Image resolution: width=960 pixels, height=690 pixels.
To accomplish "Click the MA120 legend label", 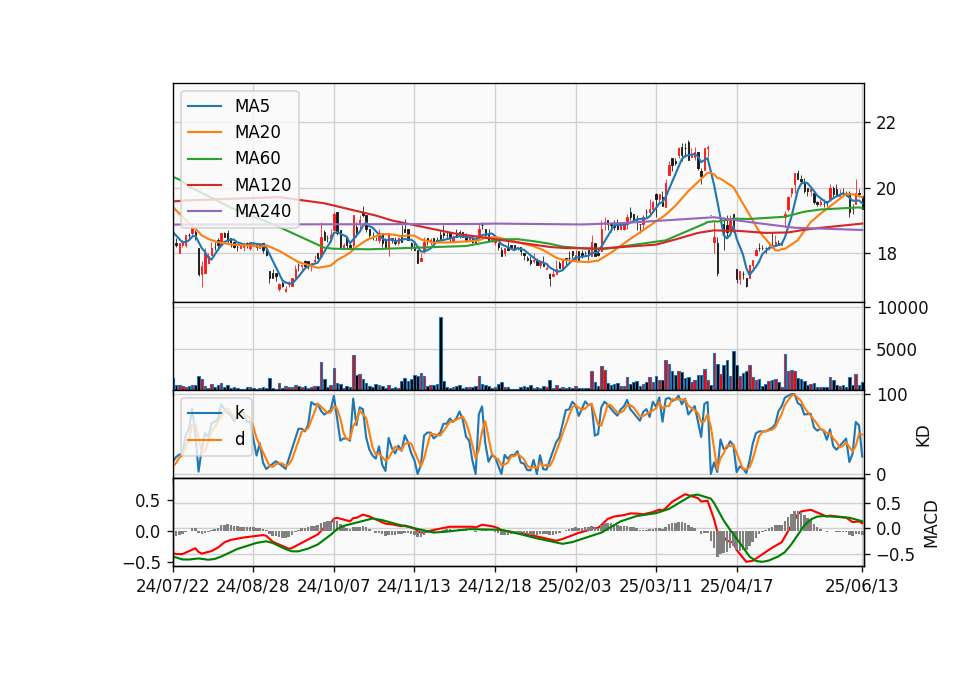I will (263, 185).
